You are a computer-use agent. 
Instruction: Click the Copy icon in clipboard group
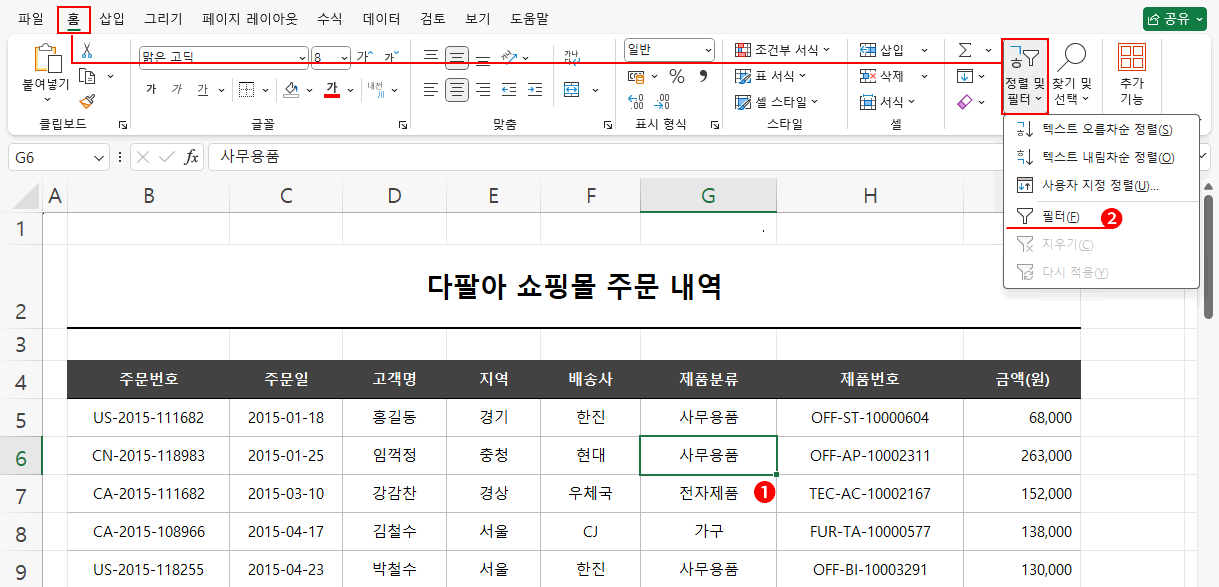tap(87, 76)
